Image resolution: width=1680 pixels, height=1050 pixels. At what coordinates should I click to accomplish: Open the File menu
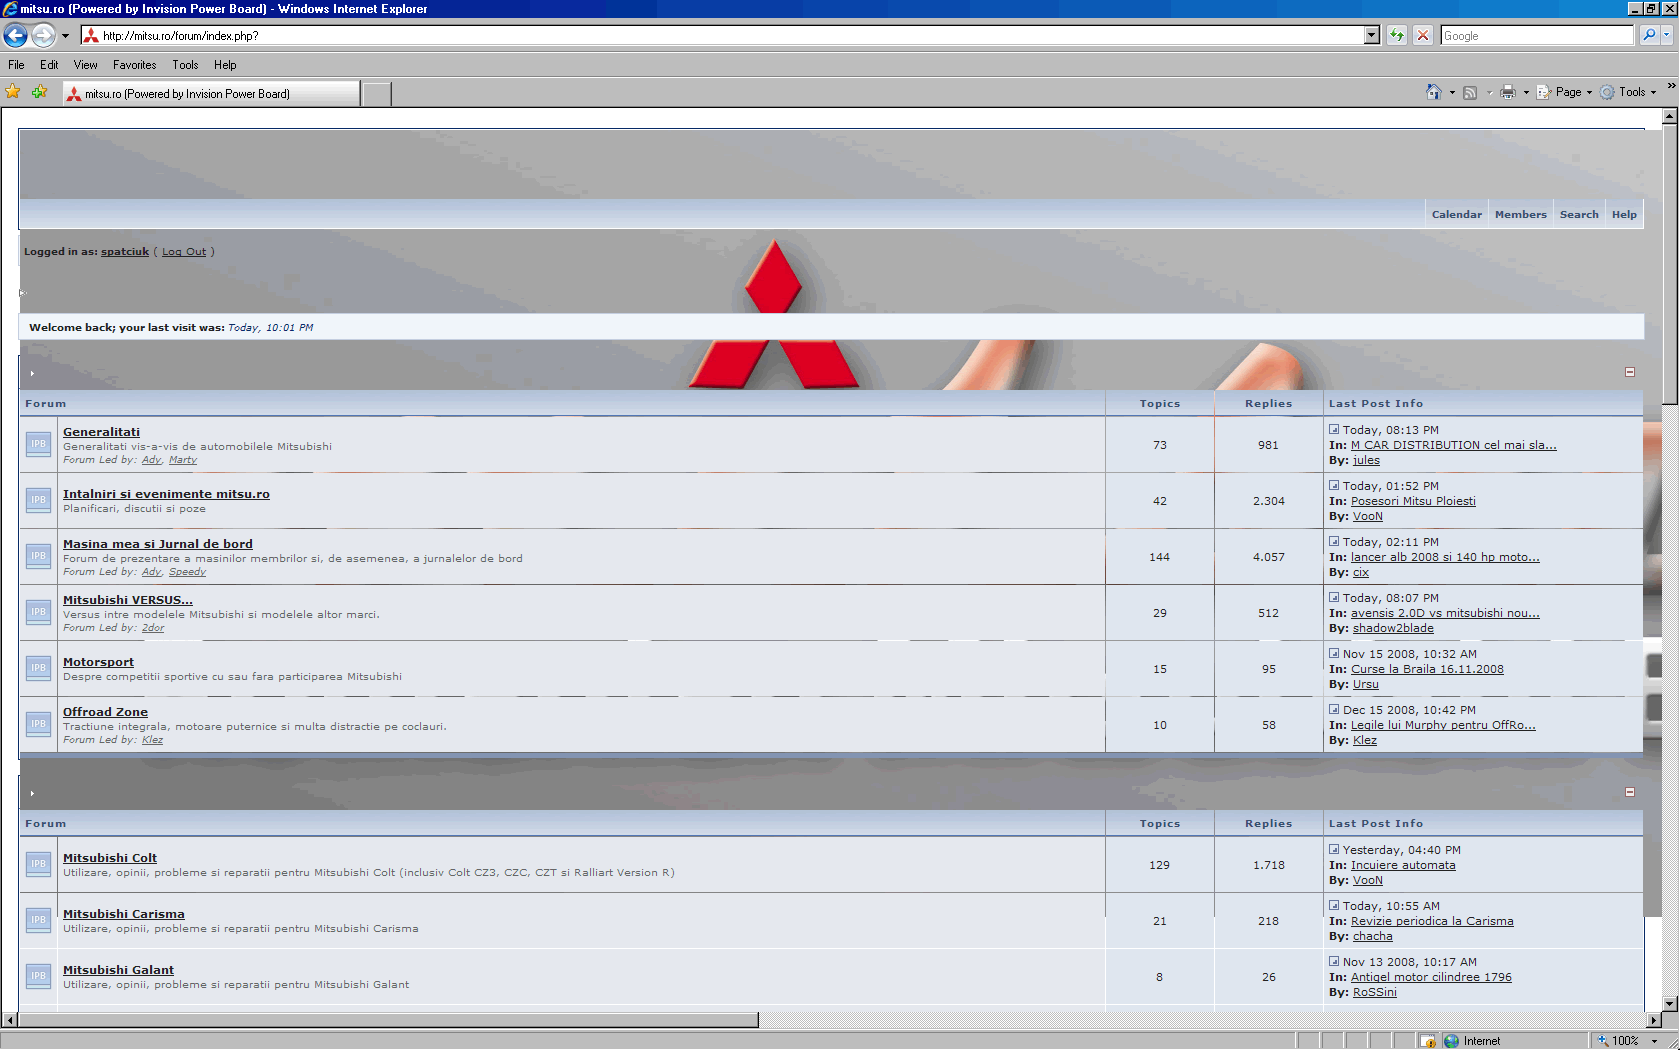point(16,65)
